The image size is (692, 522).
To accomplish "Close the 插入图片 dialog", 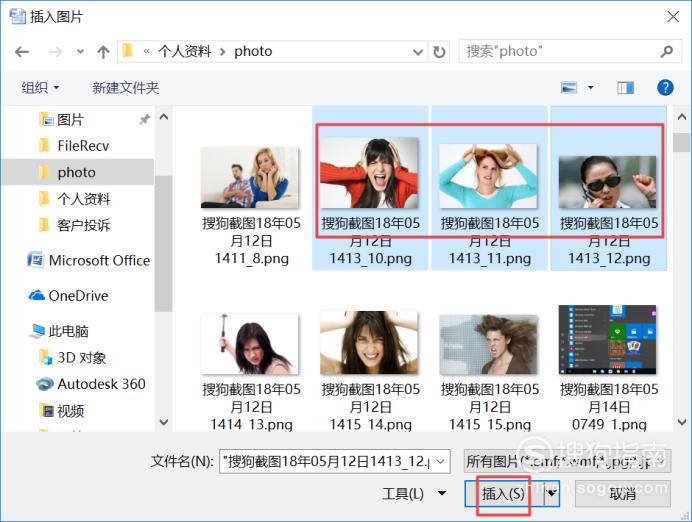I will 673,17.
